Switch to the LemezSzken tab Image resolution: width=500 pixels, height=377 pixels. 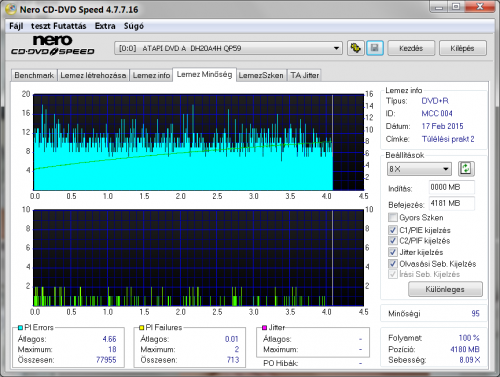click(x=261, y=75)
